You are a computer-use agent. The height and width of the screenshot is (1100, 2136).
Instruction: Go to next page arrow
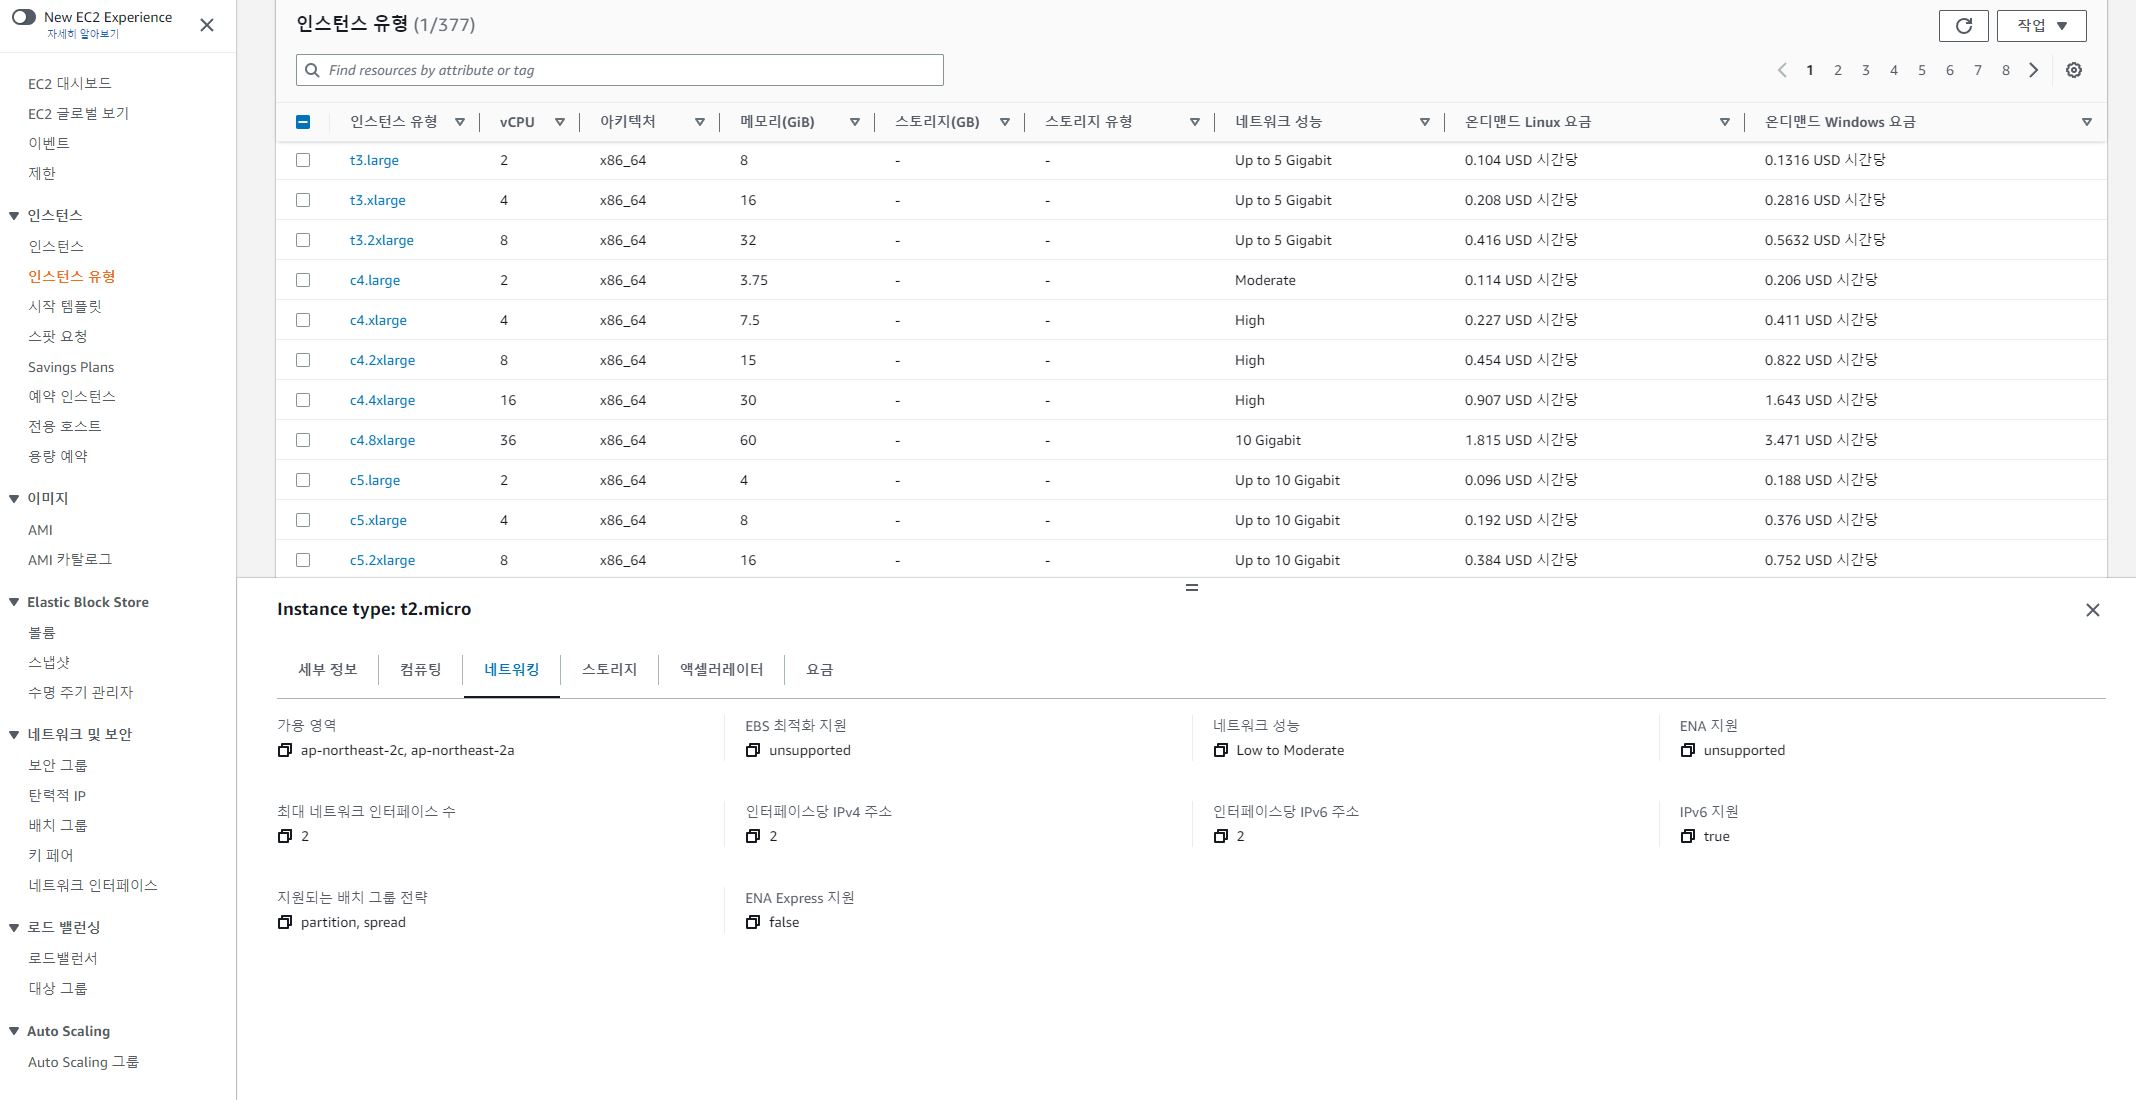click(x=2033, y=70)
